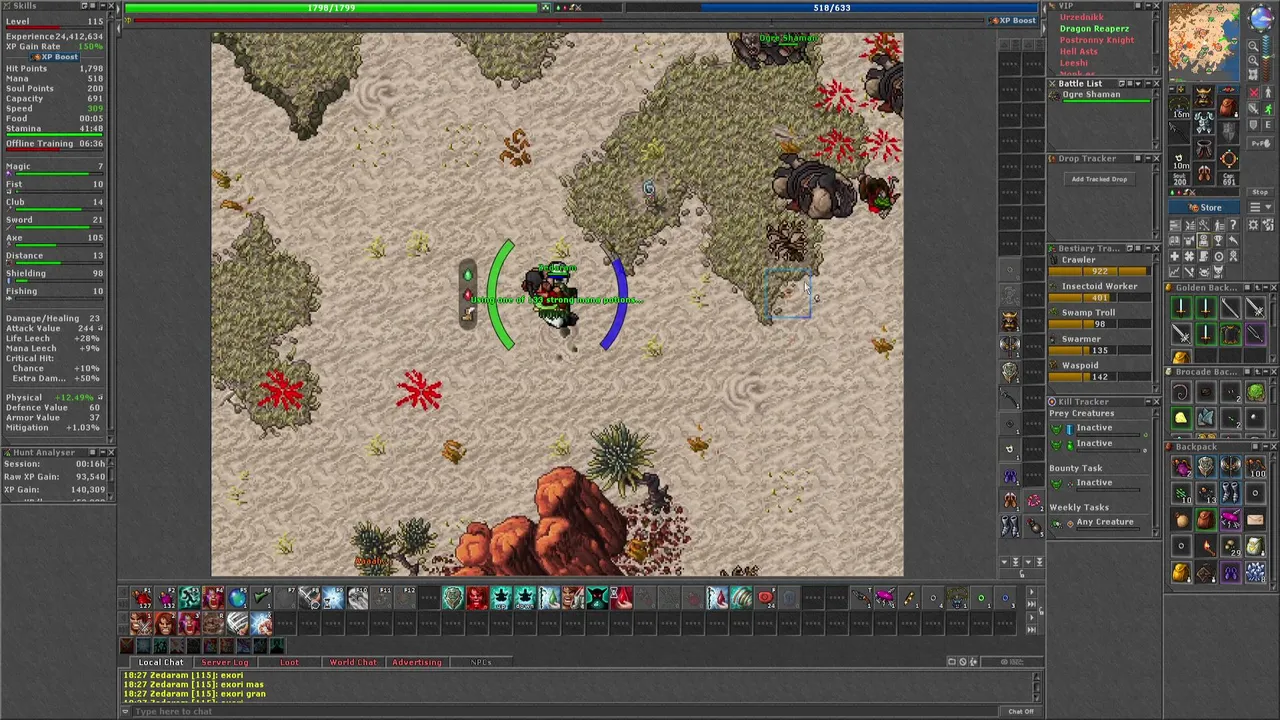The image size is (1280, 720).
Task: Toggle offensive combat mode red X
Action: coord(1254,92)
